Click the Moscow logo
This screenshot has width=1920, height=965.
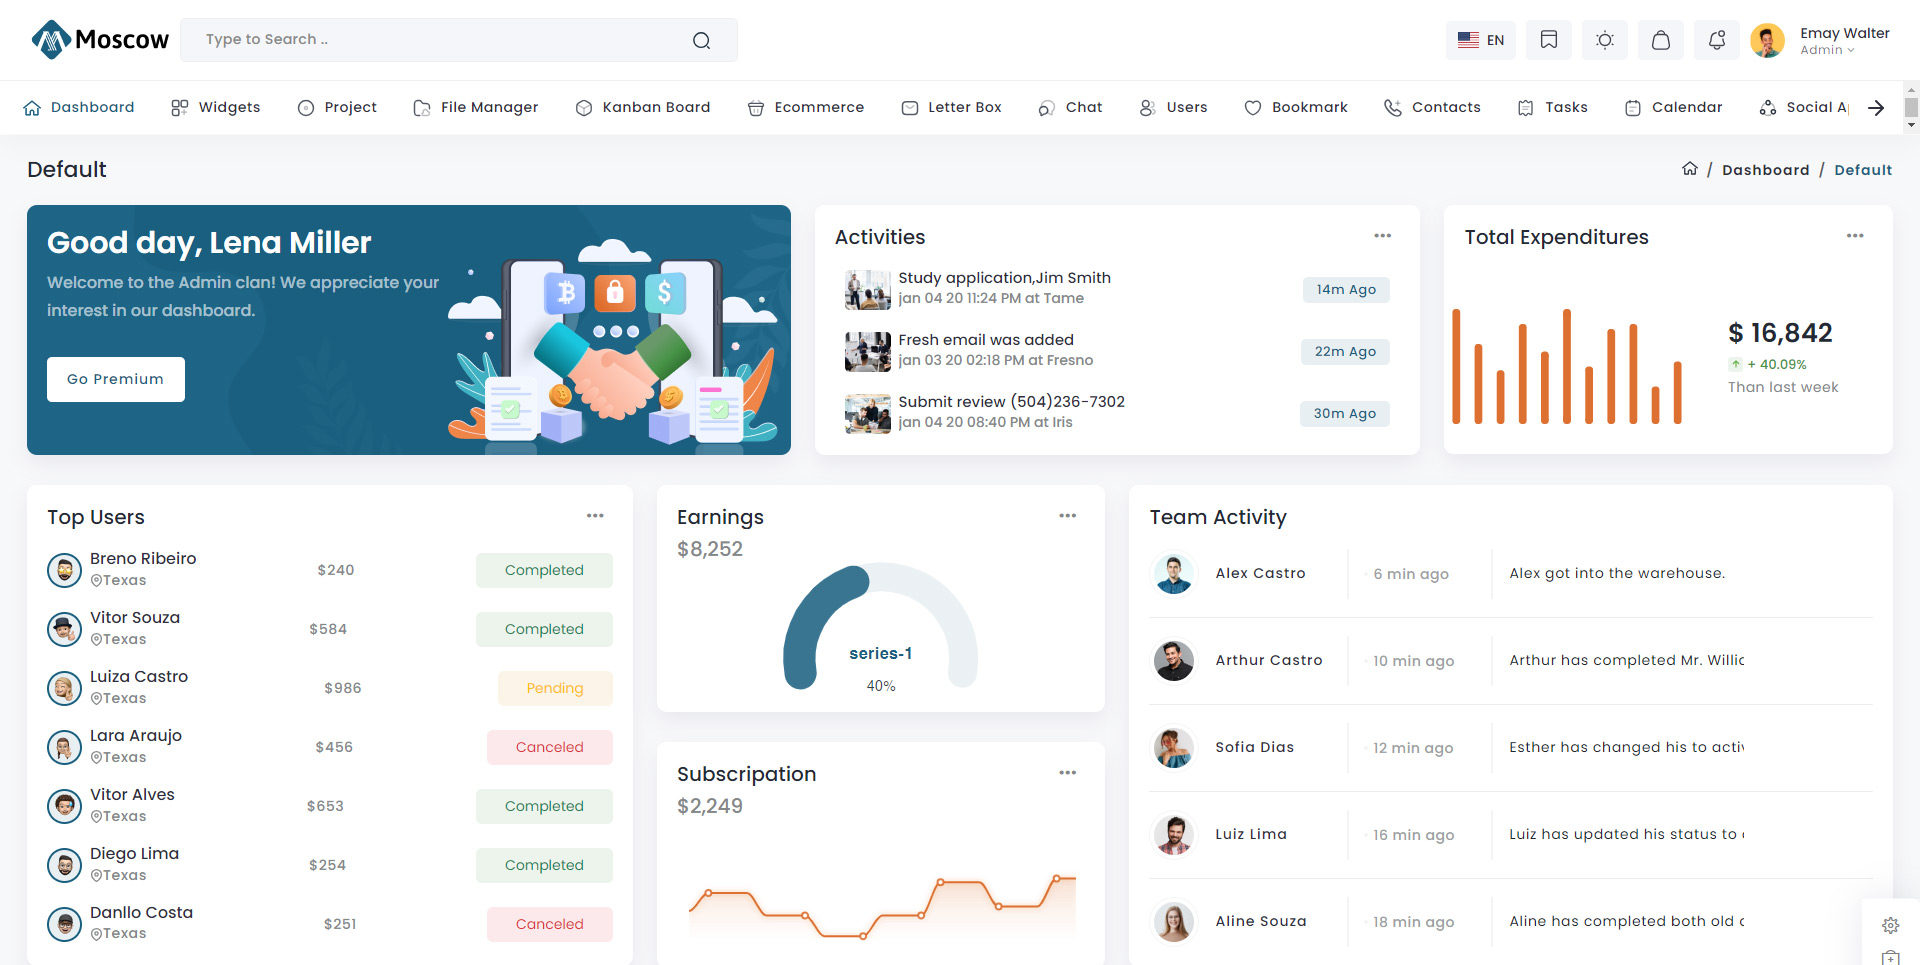tap(100, 40)
